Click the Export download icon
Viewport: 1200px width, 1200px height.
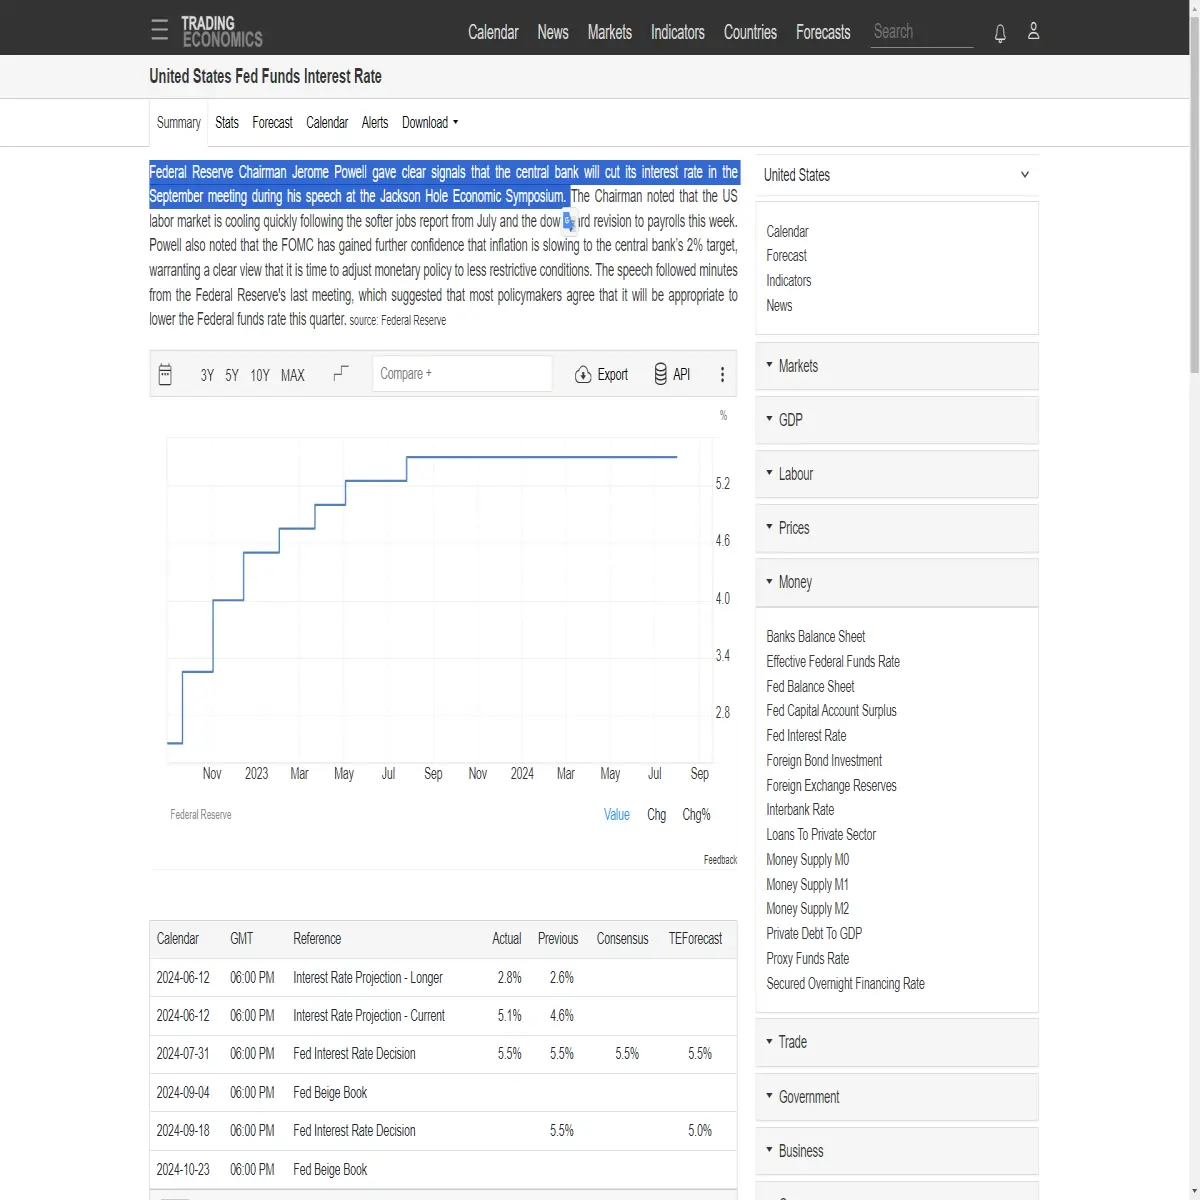tap(583, 374)
